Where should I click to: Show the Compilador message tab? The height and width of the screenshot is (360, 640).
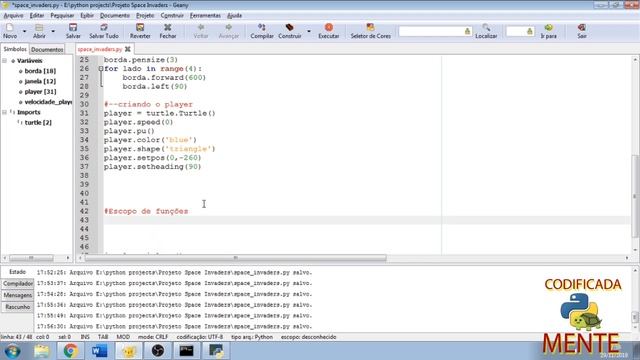click(x=18, y=283)
